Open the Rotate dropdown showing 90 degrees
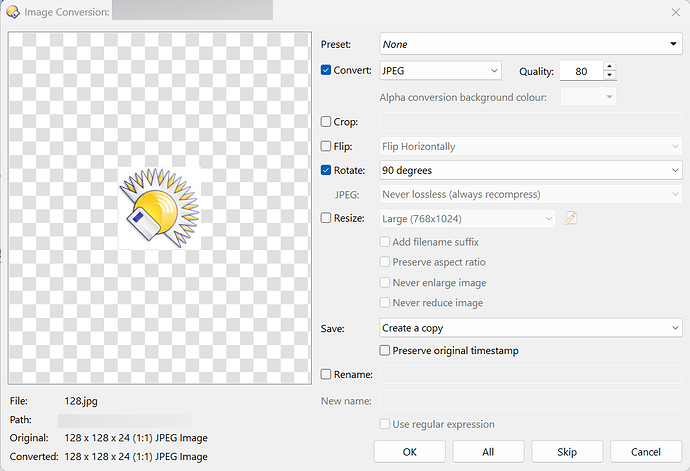Image resolution: width=690 pixels, height=471 pixels. (531, 170)
